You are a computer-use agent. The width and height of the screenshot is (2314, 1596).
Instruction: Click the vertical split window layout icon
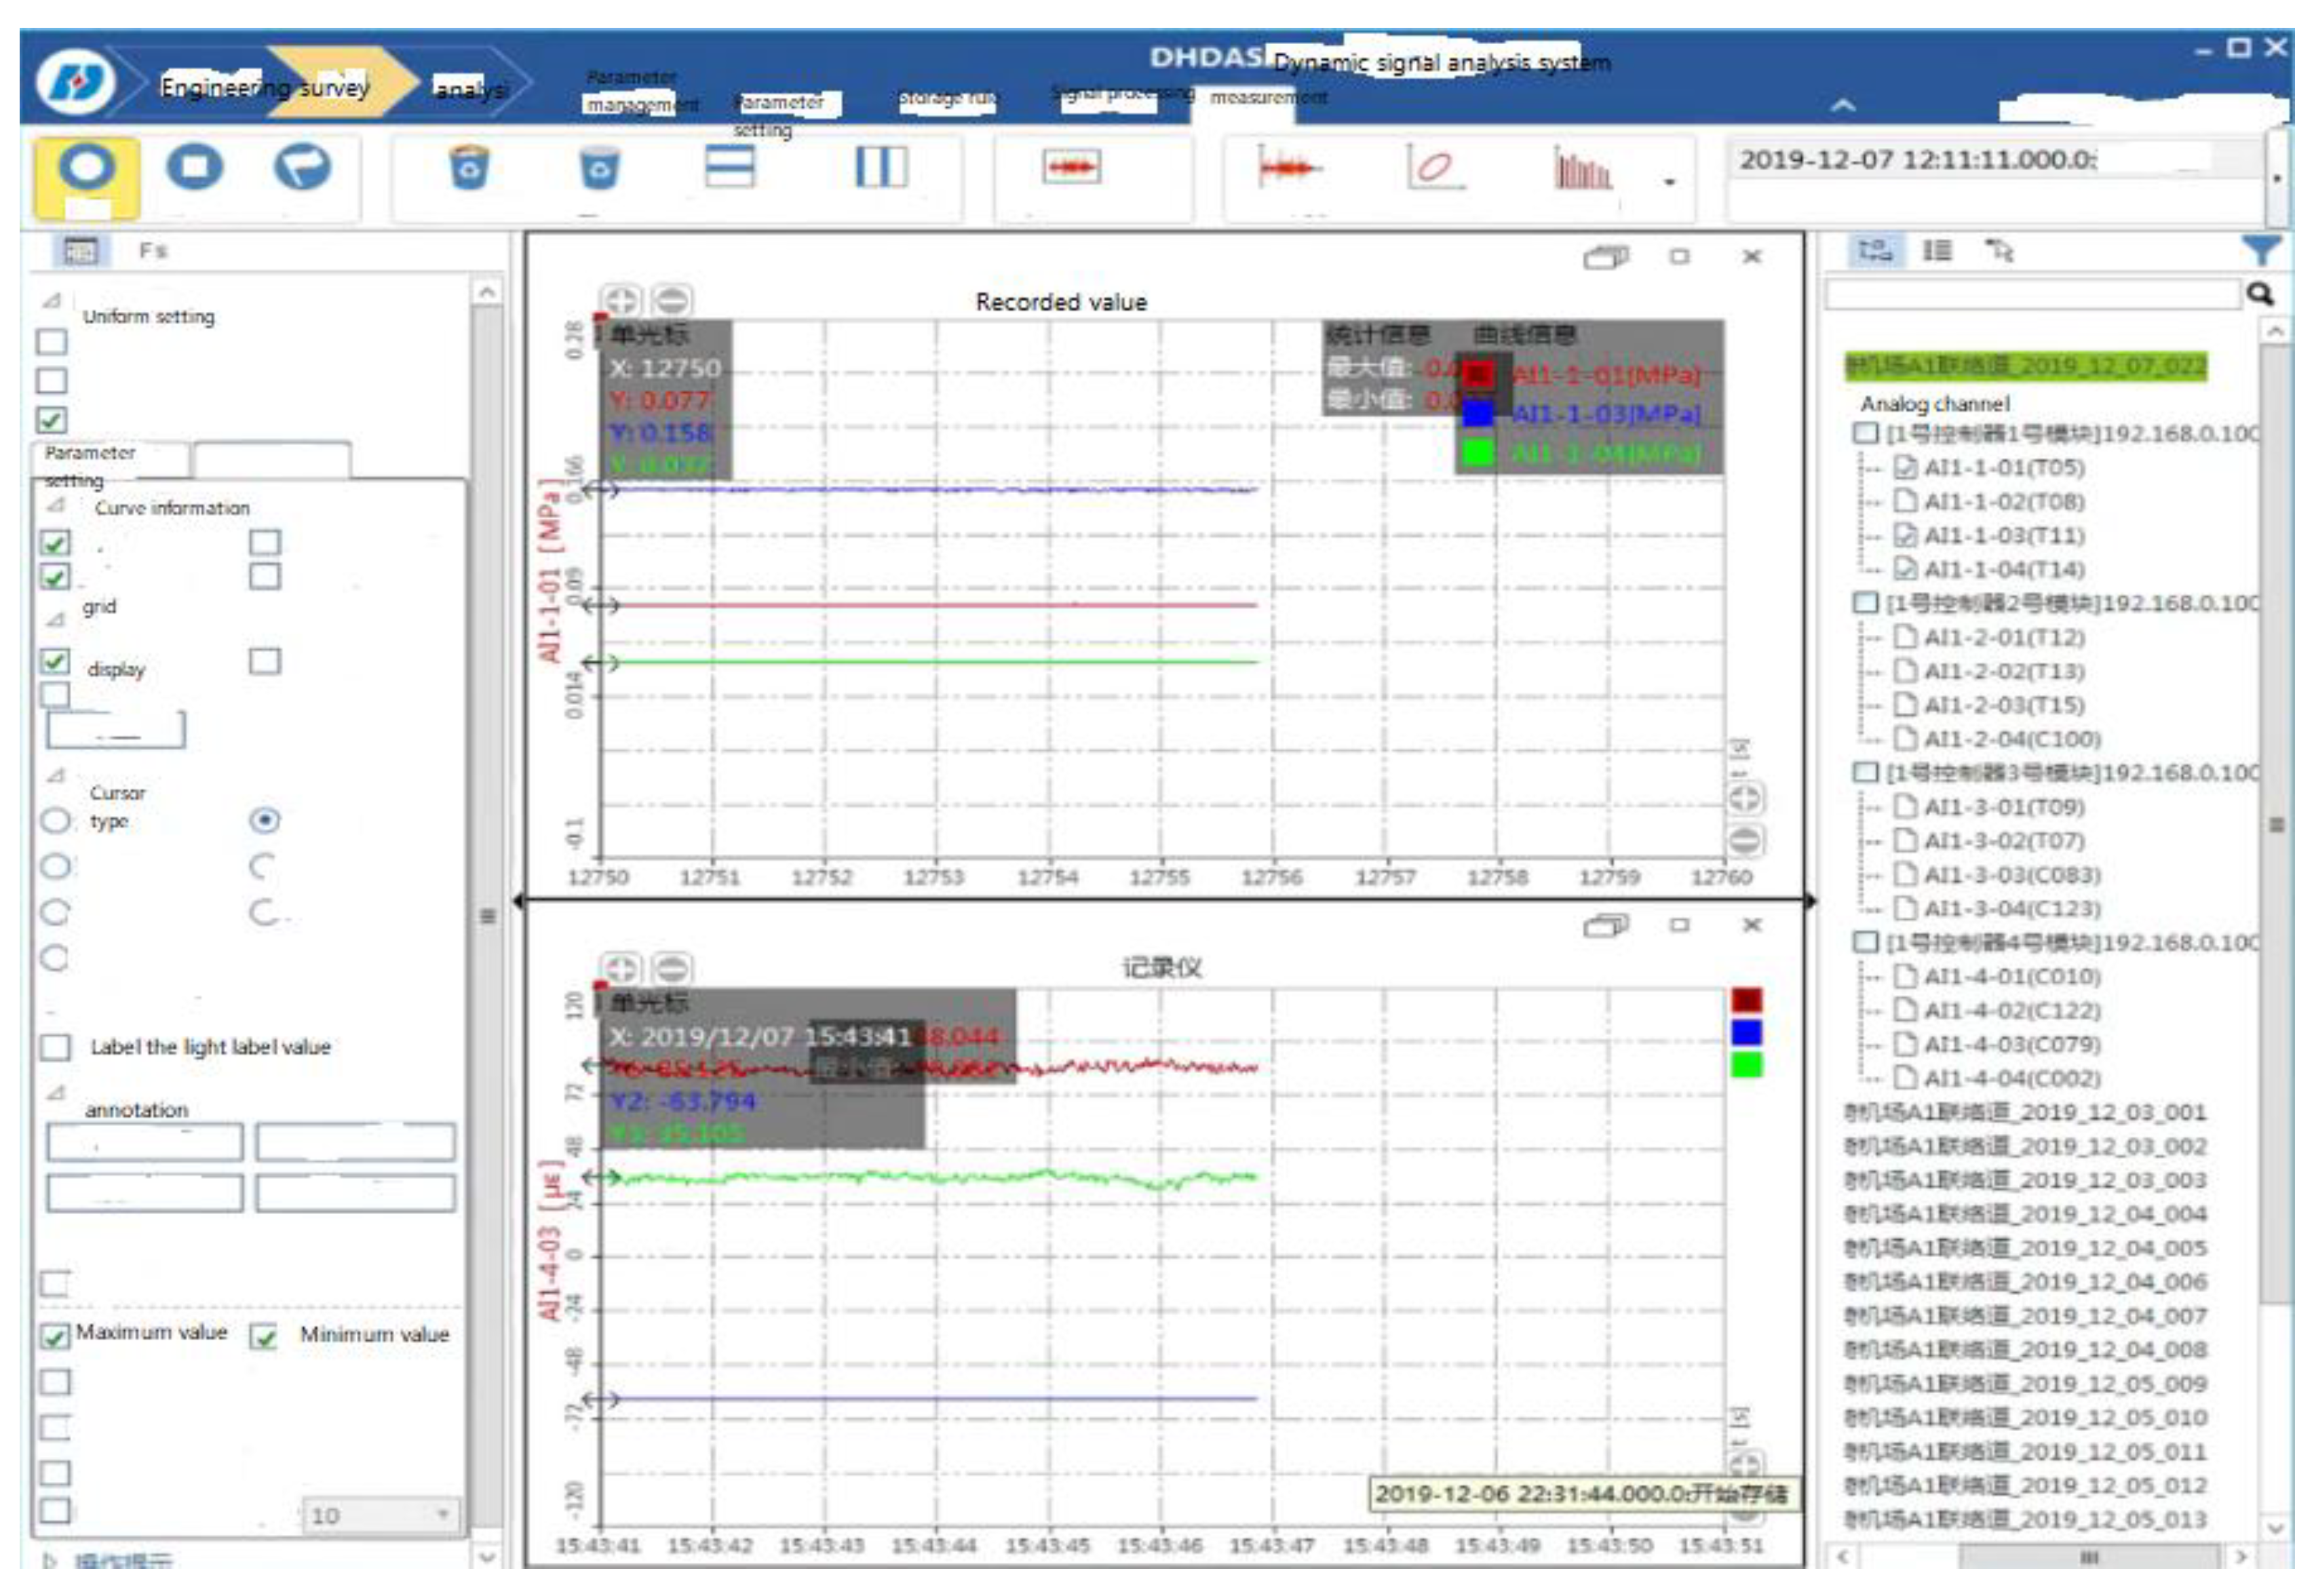pos(881,167)
